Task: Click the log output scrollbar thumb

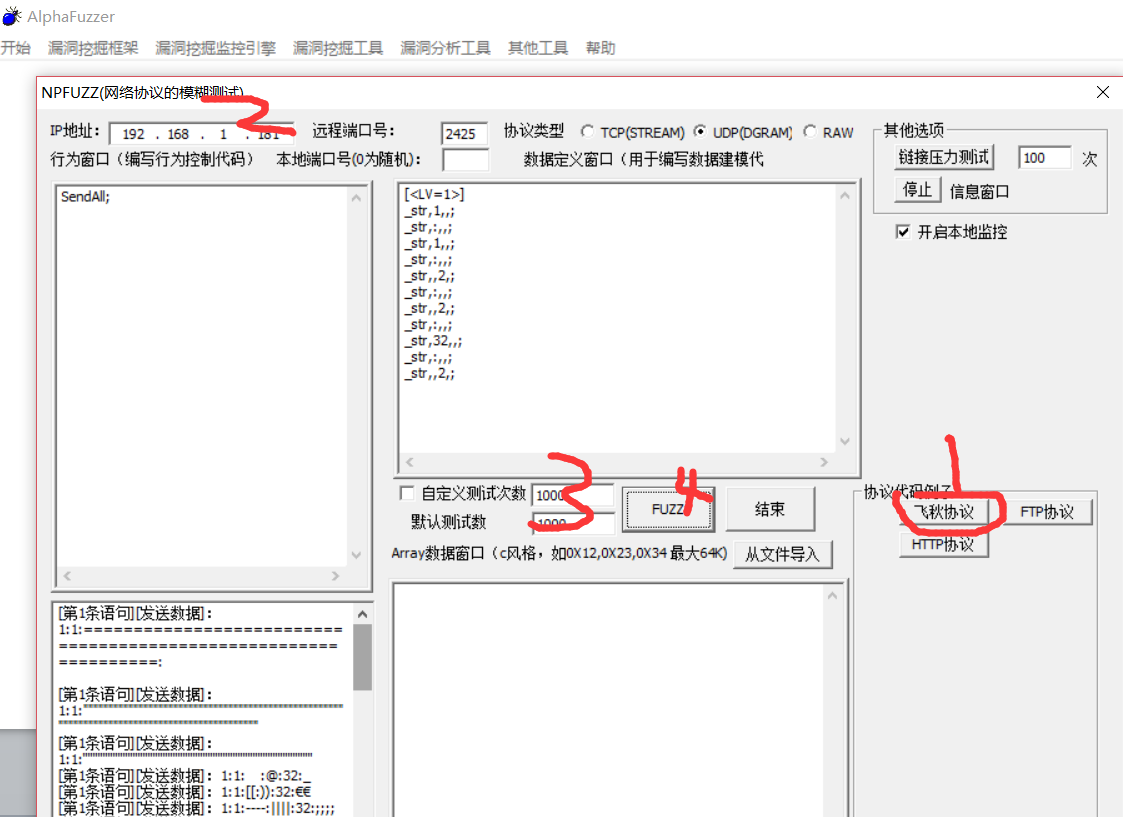Action: (362, 657)
